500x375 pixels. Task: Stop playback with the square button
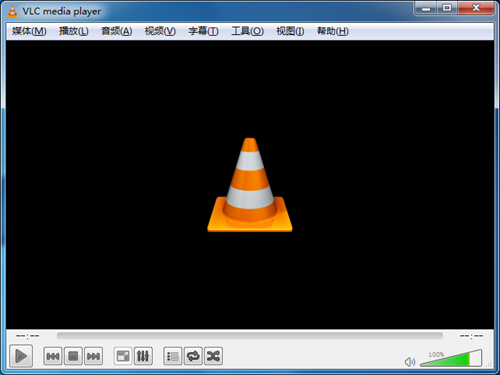(73, 356)
